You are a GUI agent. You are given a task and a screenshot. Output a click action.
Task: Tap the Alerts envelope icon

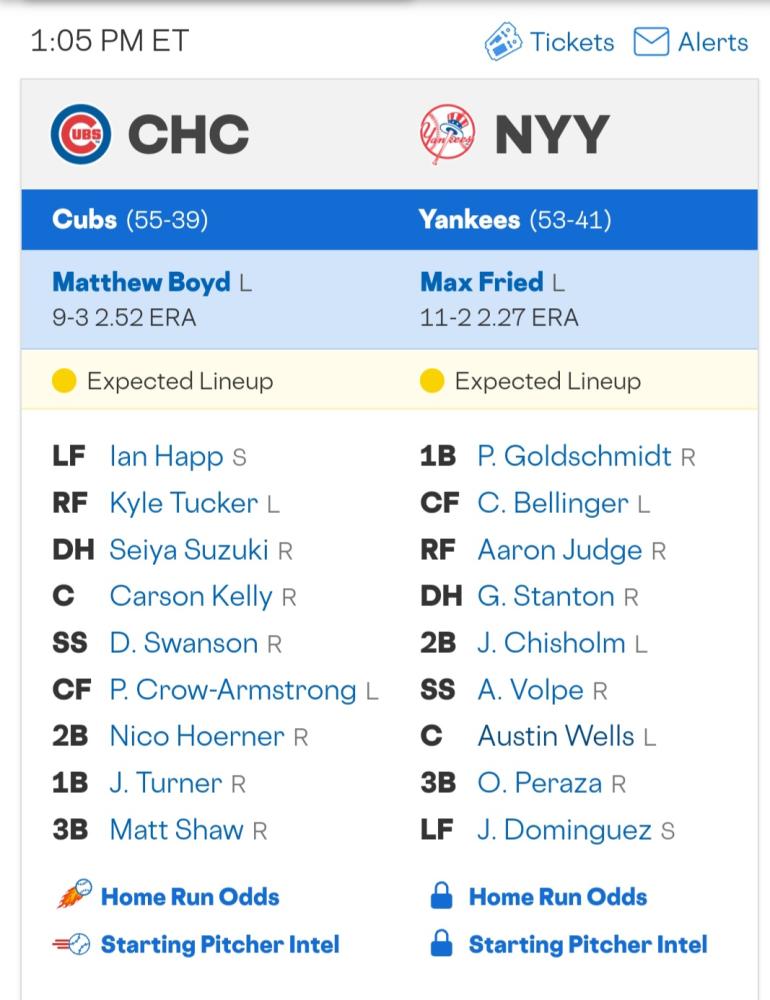[x=651, y=42]
